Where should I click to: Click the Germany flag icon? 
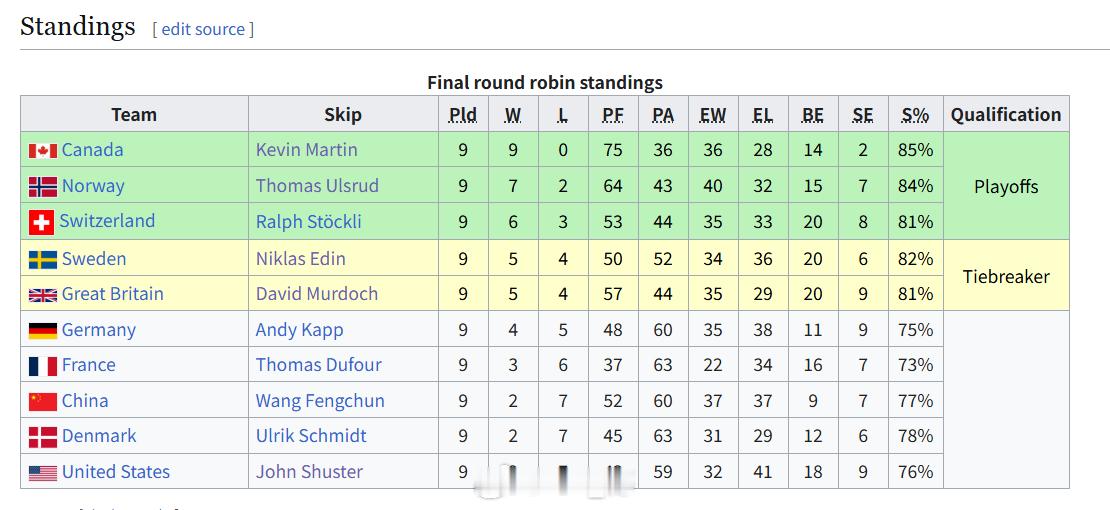tap(42, 331)
